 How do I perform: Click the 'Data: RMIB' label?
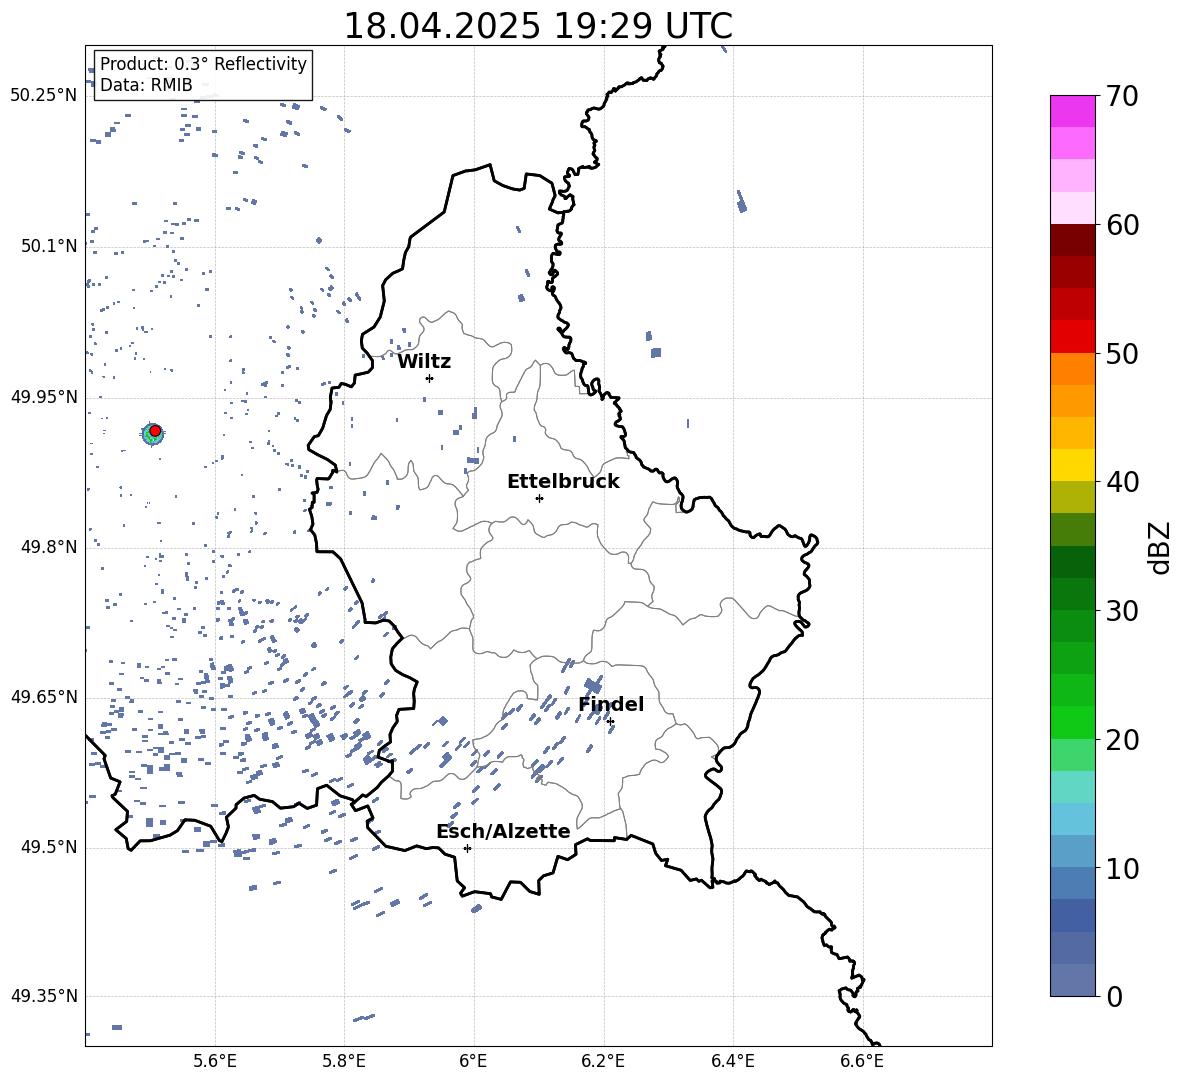coord(146,85)
